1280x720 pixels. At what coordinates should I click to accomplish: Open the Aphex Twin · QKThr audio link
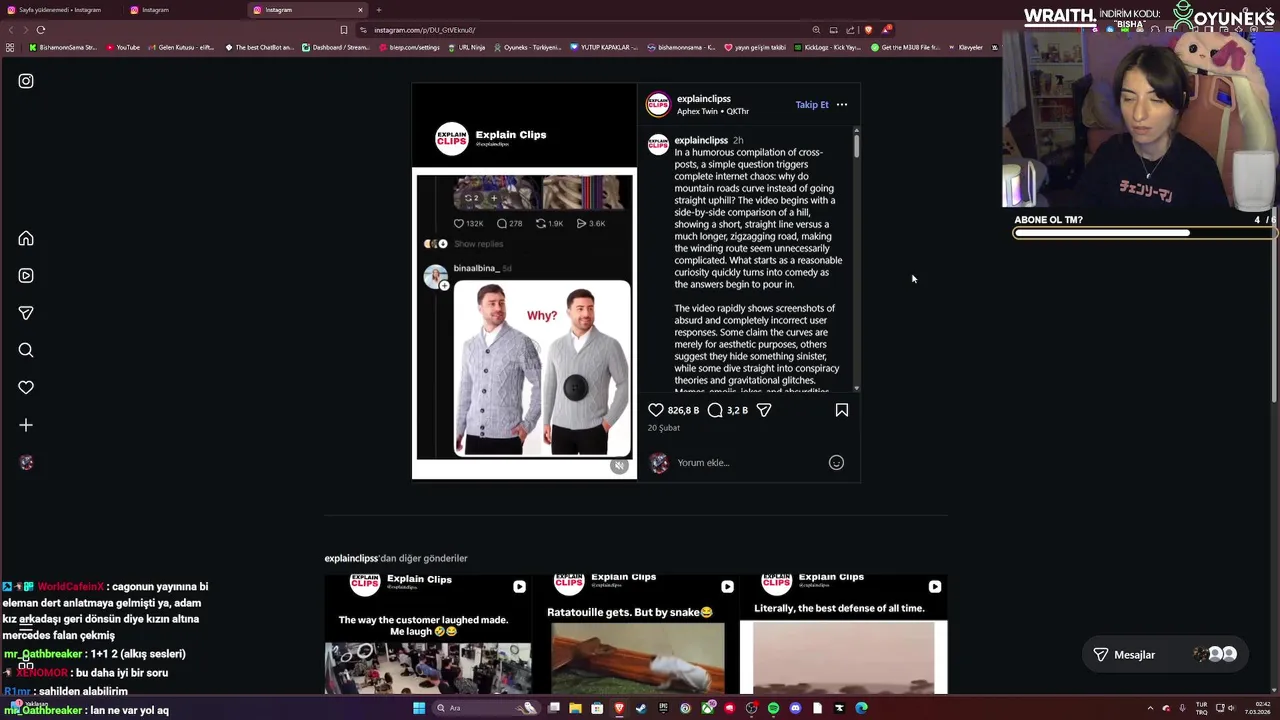(713, 111)
